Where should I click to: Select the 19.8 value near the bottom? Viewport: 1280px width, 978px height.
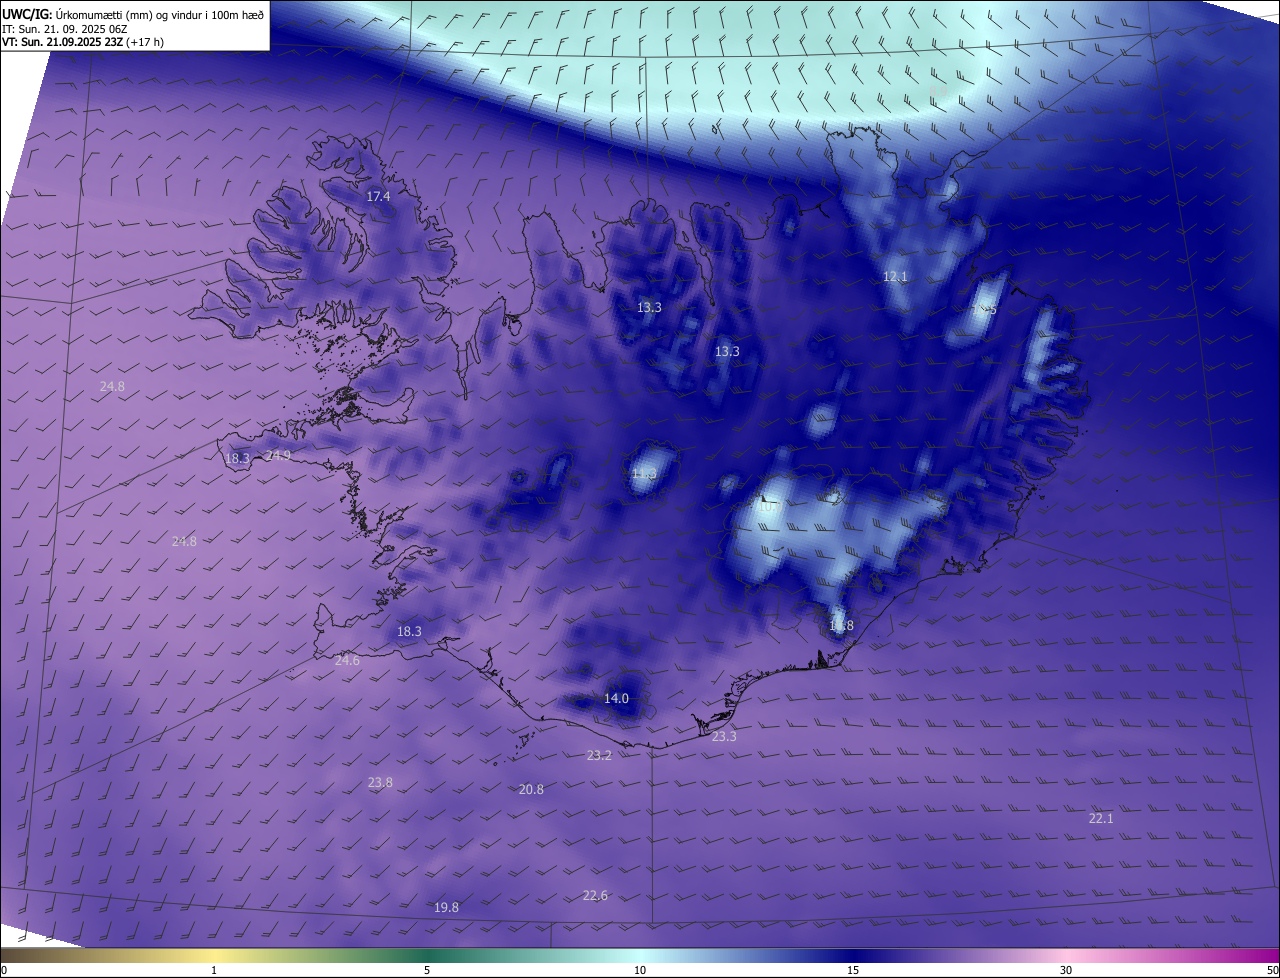[x=446, y=907]
